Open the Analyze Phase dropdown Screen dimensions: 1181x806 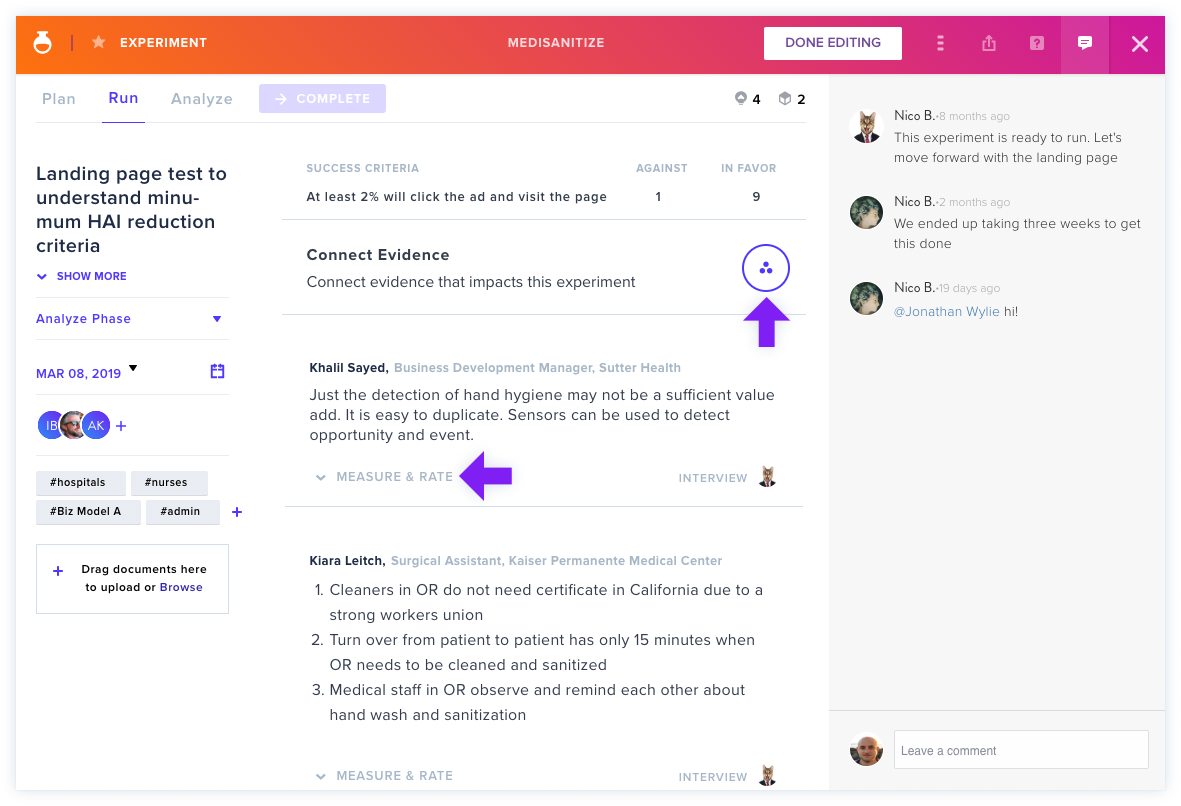pyautogui.click(x=130, y=319)
